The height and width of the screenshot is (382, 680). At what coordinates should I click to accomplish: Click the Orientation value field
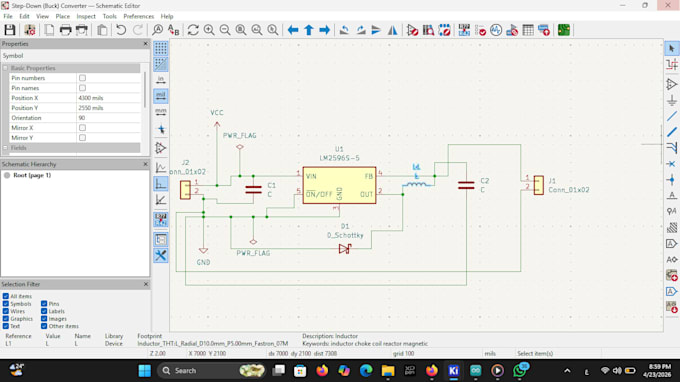109,118
